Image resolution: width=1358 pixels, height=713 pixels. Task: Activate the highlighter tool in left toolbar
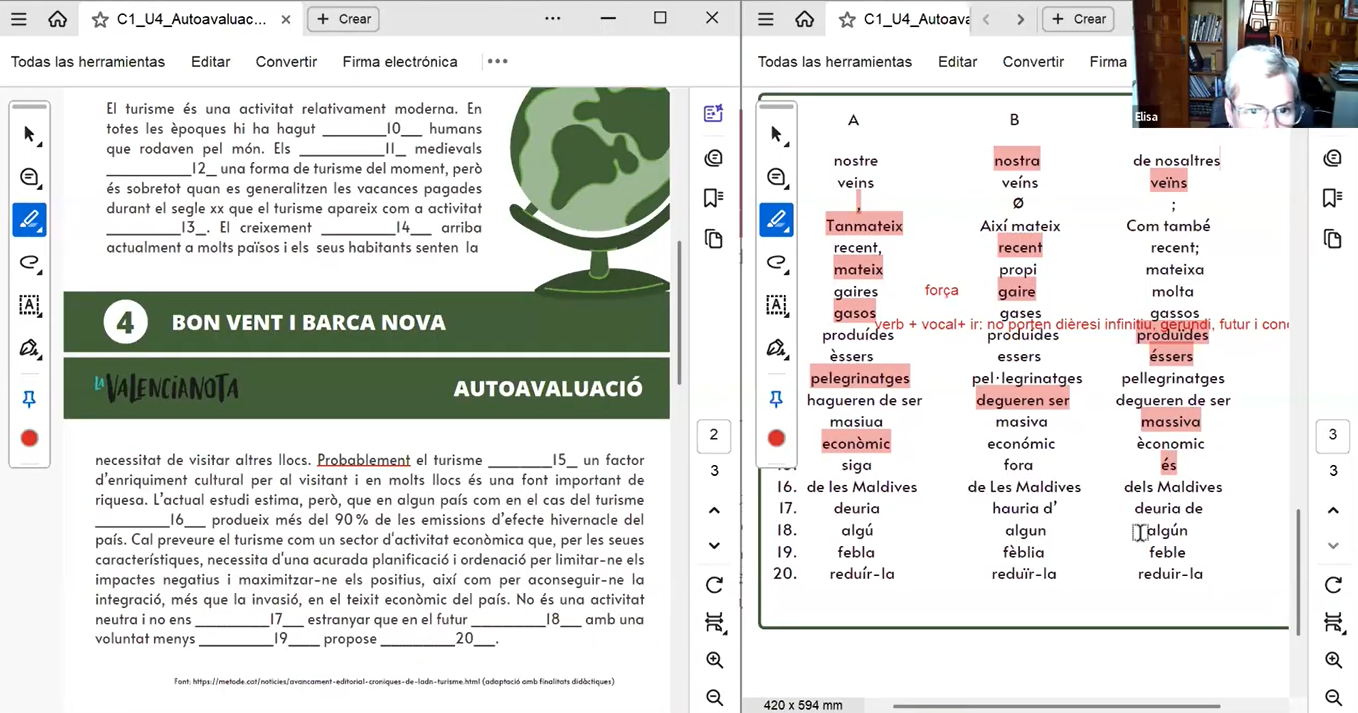(x=29, y=220)
